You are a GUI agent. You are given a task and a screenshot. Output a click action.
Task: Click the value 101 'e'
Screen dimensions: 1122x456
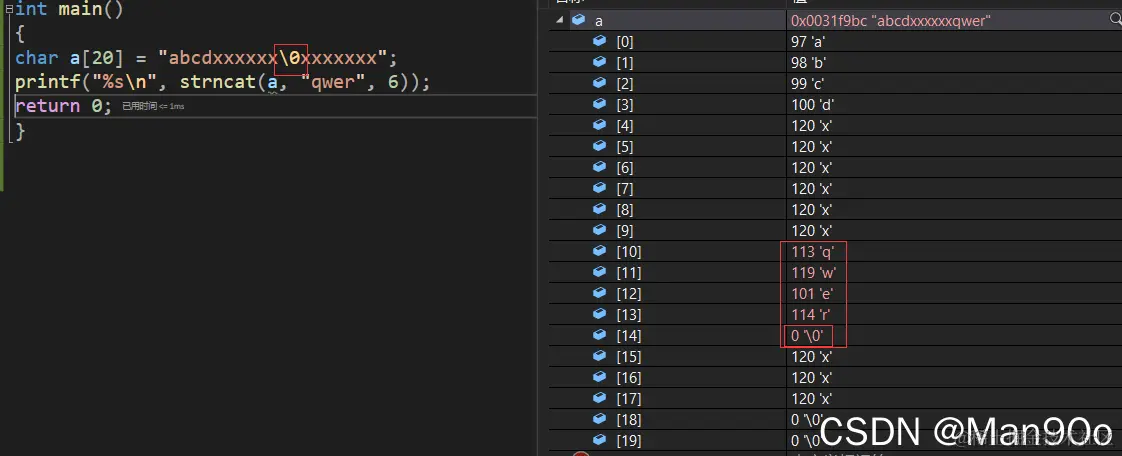pos(812,294)
